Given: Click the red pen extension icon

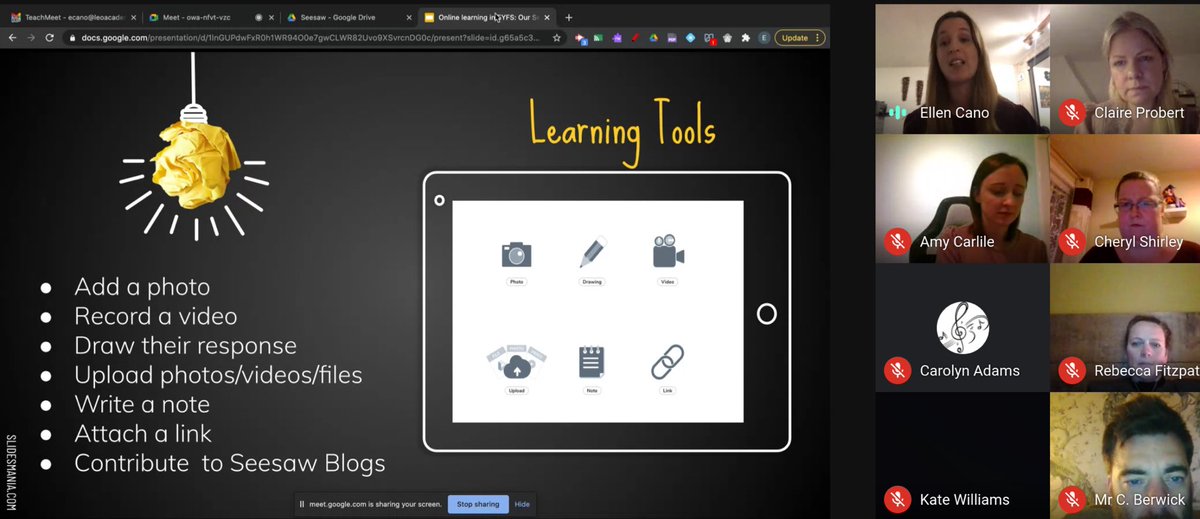Looking at the screenshot, I should click(x=635, y=38).
